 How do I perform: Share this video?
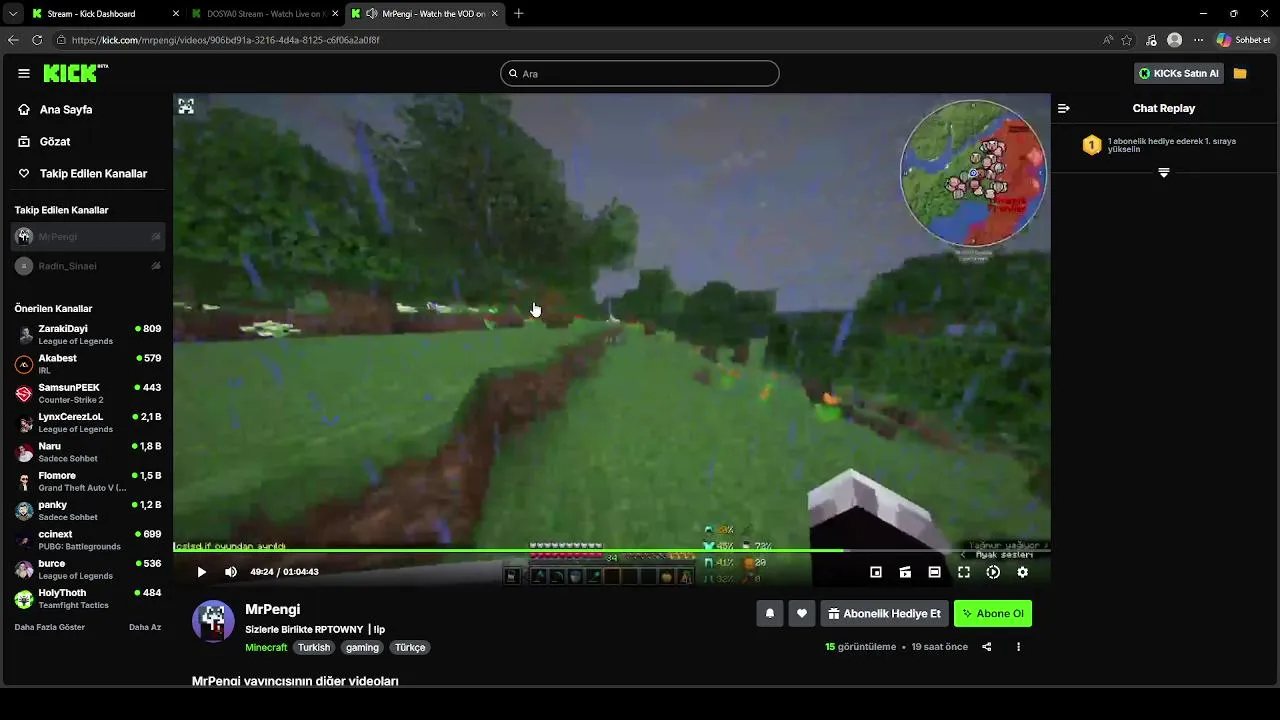tap(987, 647)
